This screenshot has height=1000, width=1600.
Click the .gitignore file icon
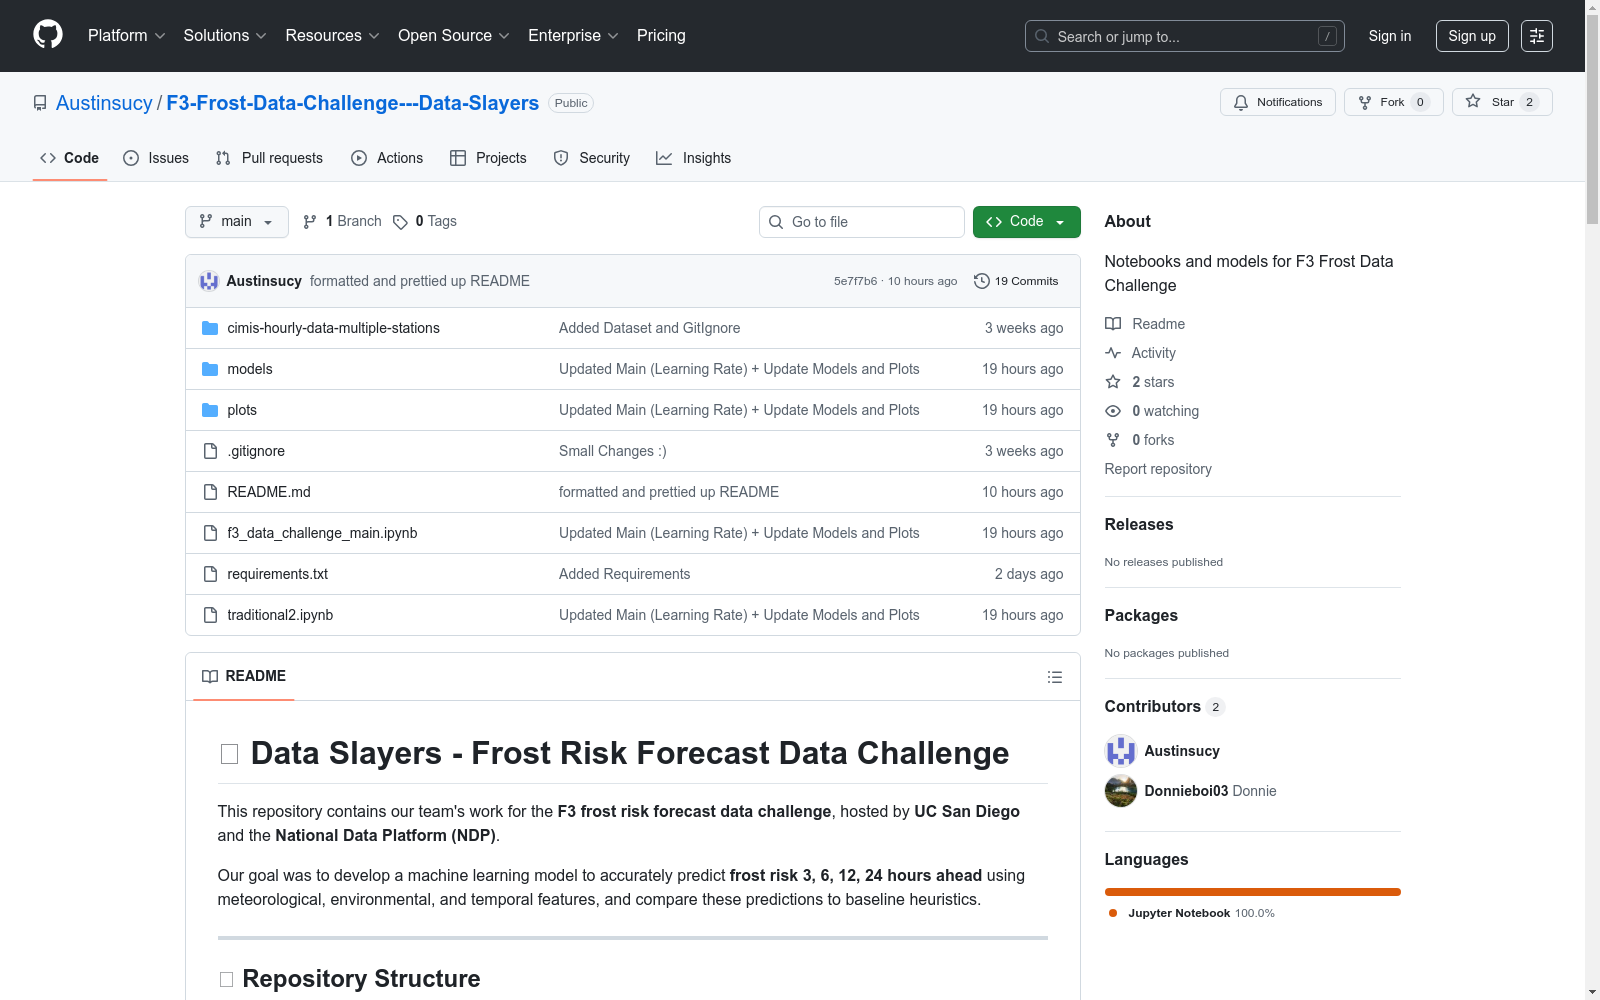coord(210,451)
